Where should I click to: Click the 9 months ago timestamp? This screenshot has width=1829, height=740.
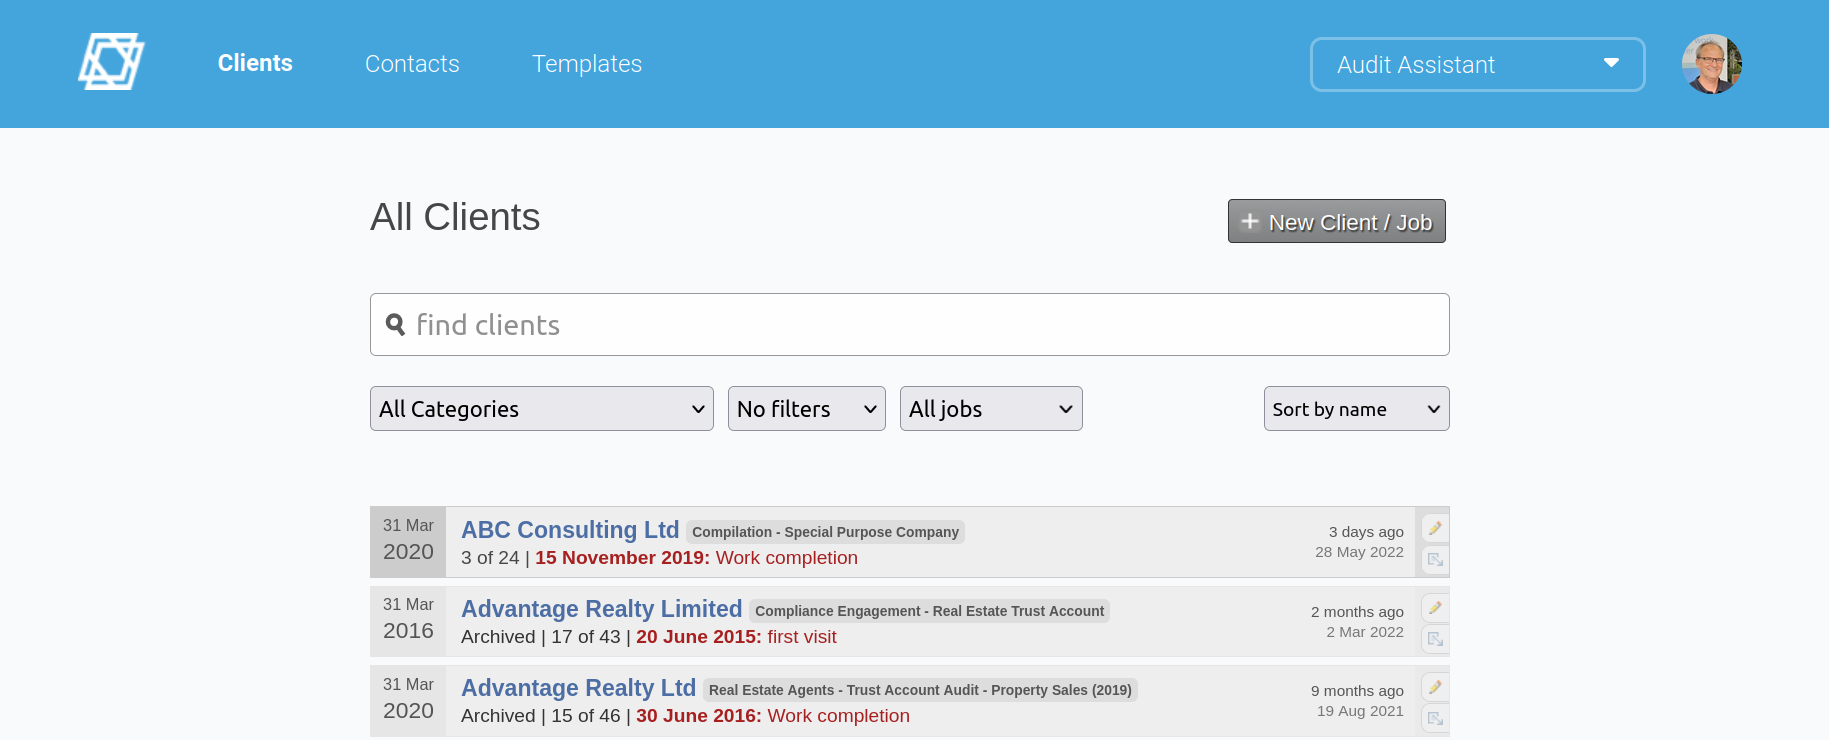point(1357,691)
